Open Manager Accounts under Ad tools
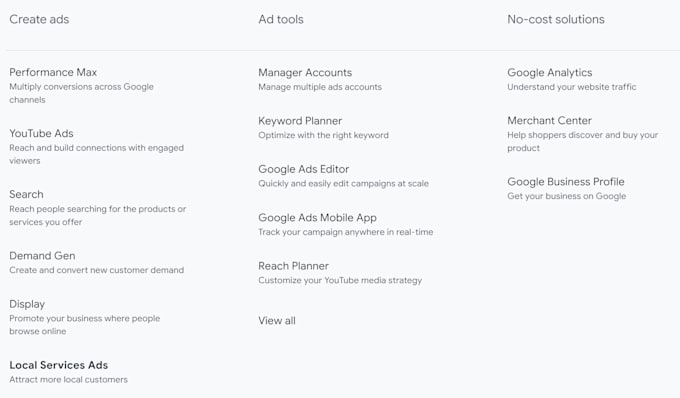Image resolution: width=680 pixels, height=398 pixels. point(305,72)
